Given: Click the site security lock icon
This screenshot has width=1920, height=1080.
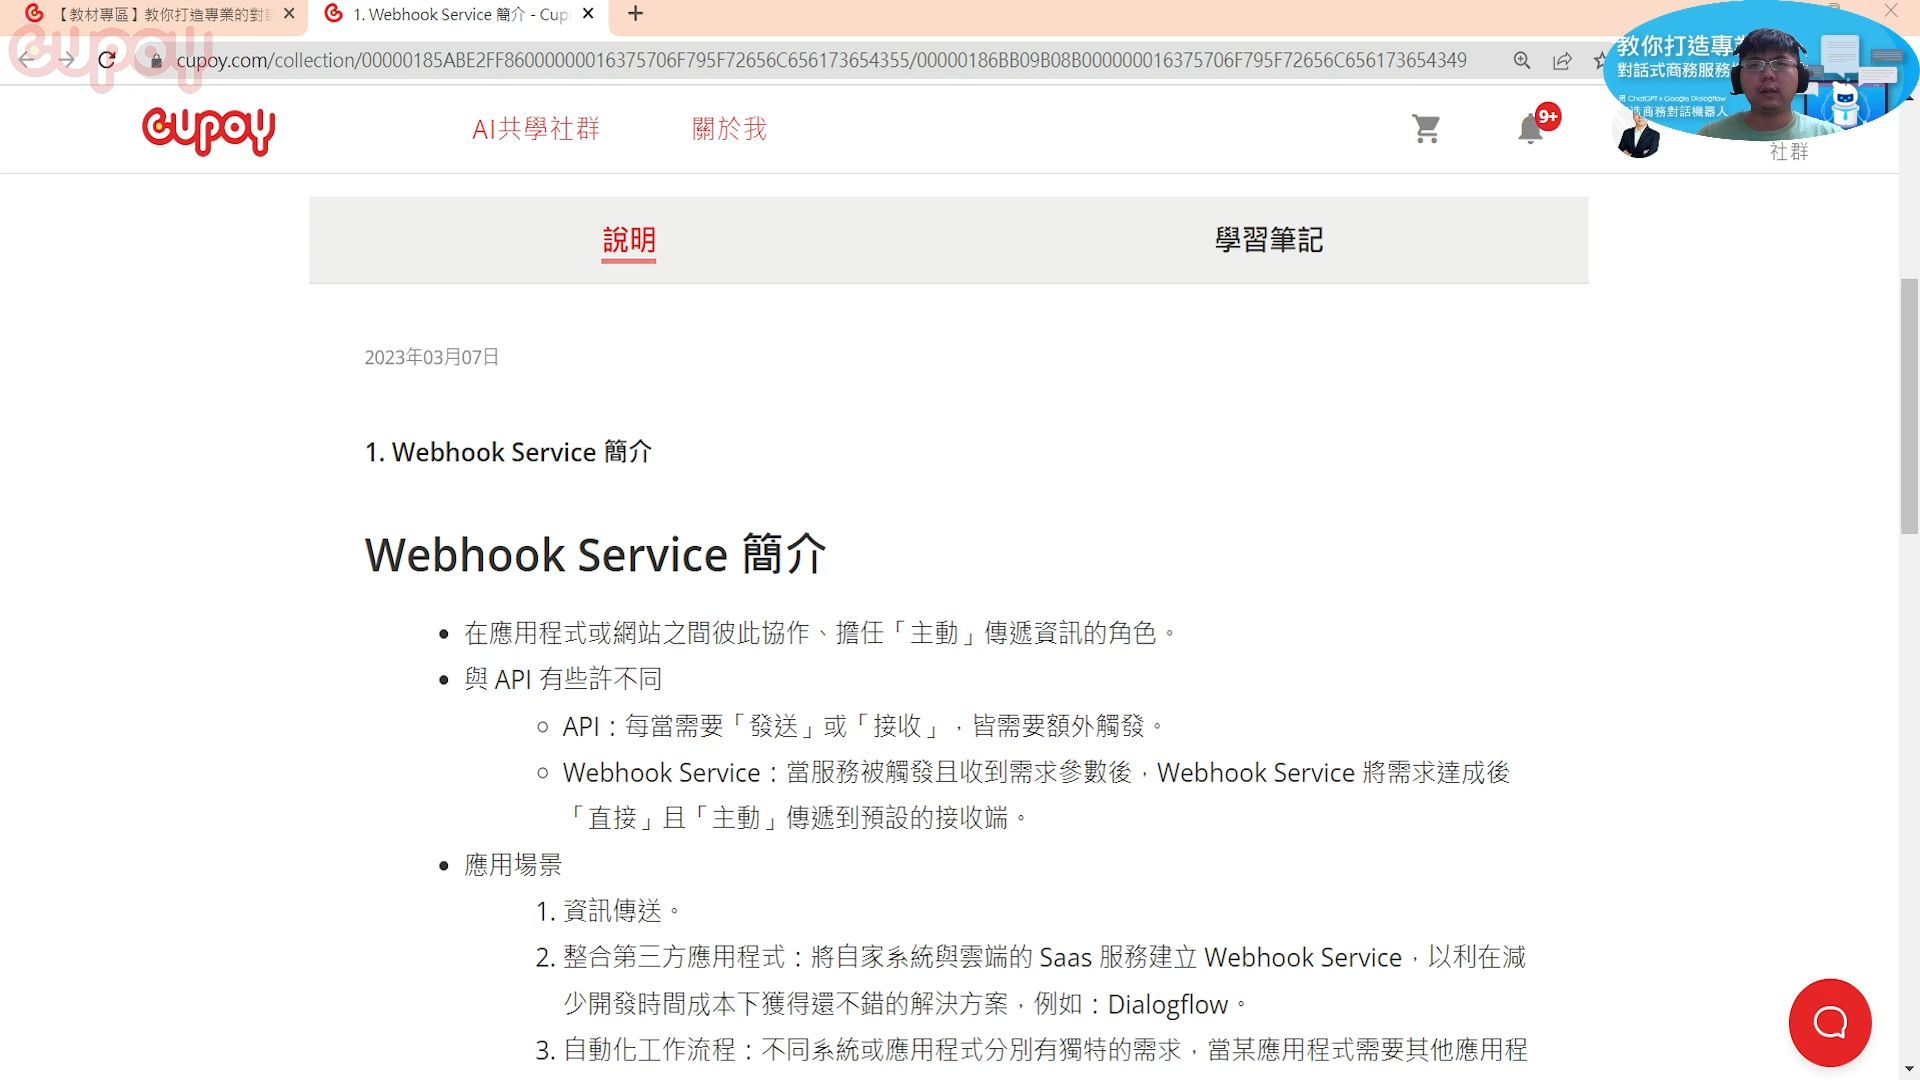Looking at the screenshot, I should pos(155,60).
